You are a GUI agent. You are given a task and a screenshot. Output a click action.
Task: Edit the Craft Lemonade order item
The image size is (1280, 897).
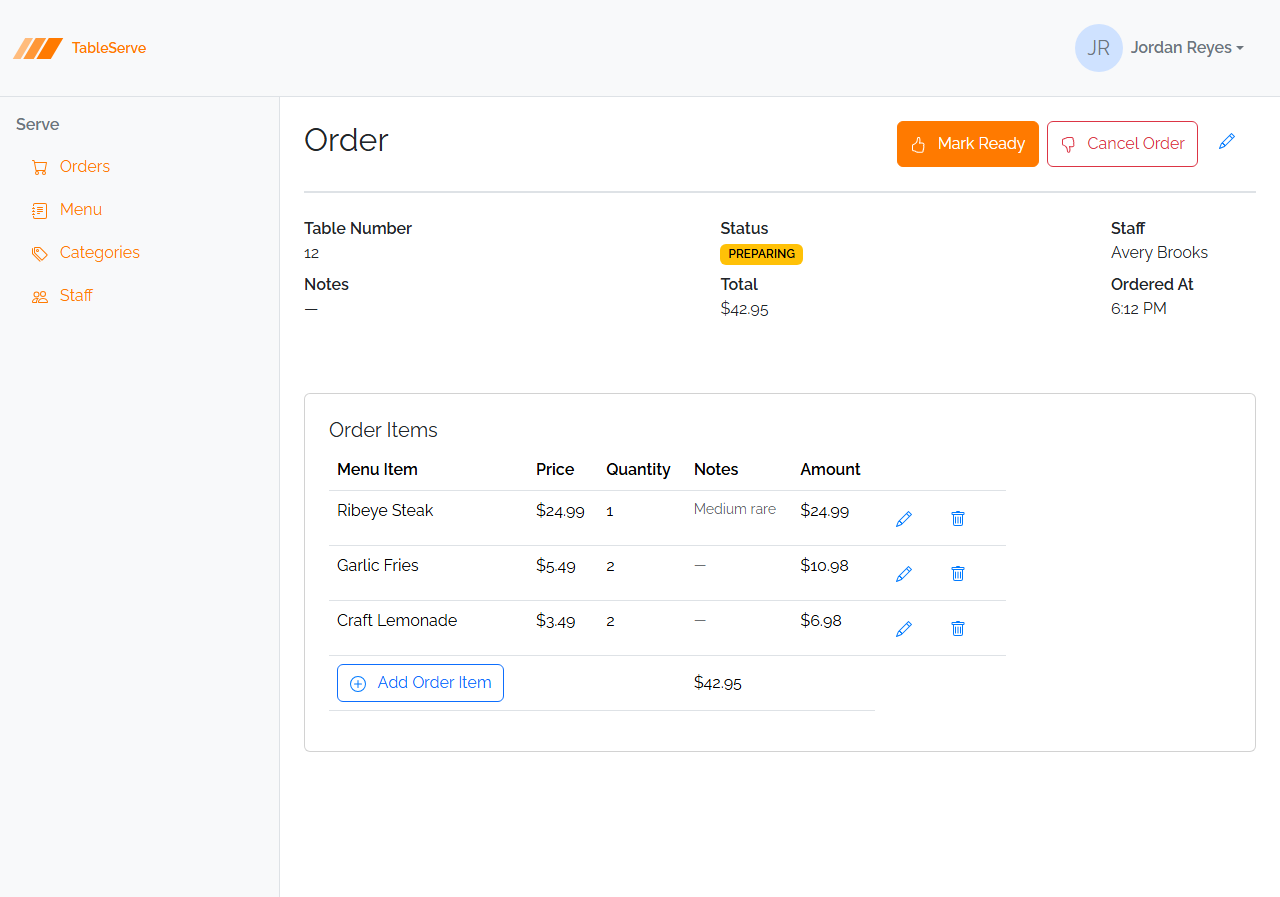pyautogui.click(x=904, y=629)
